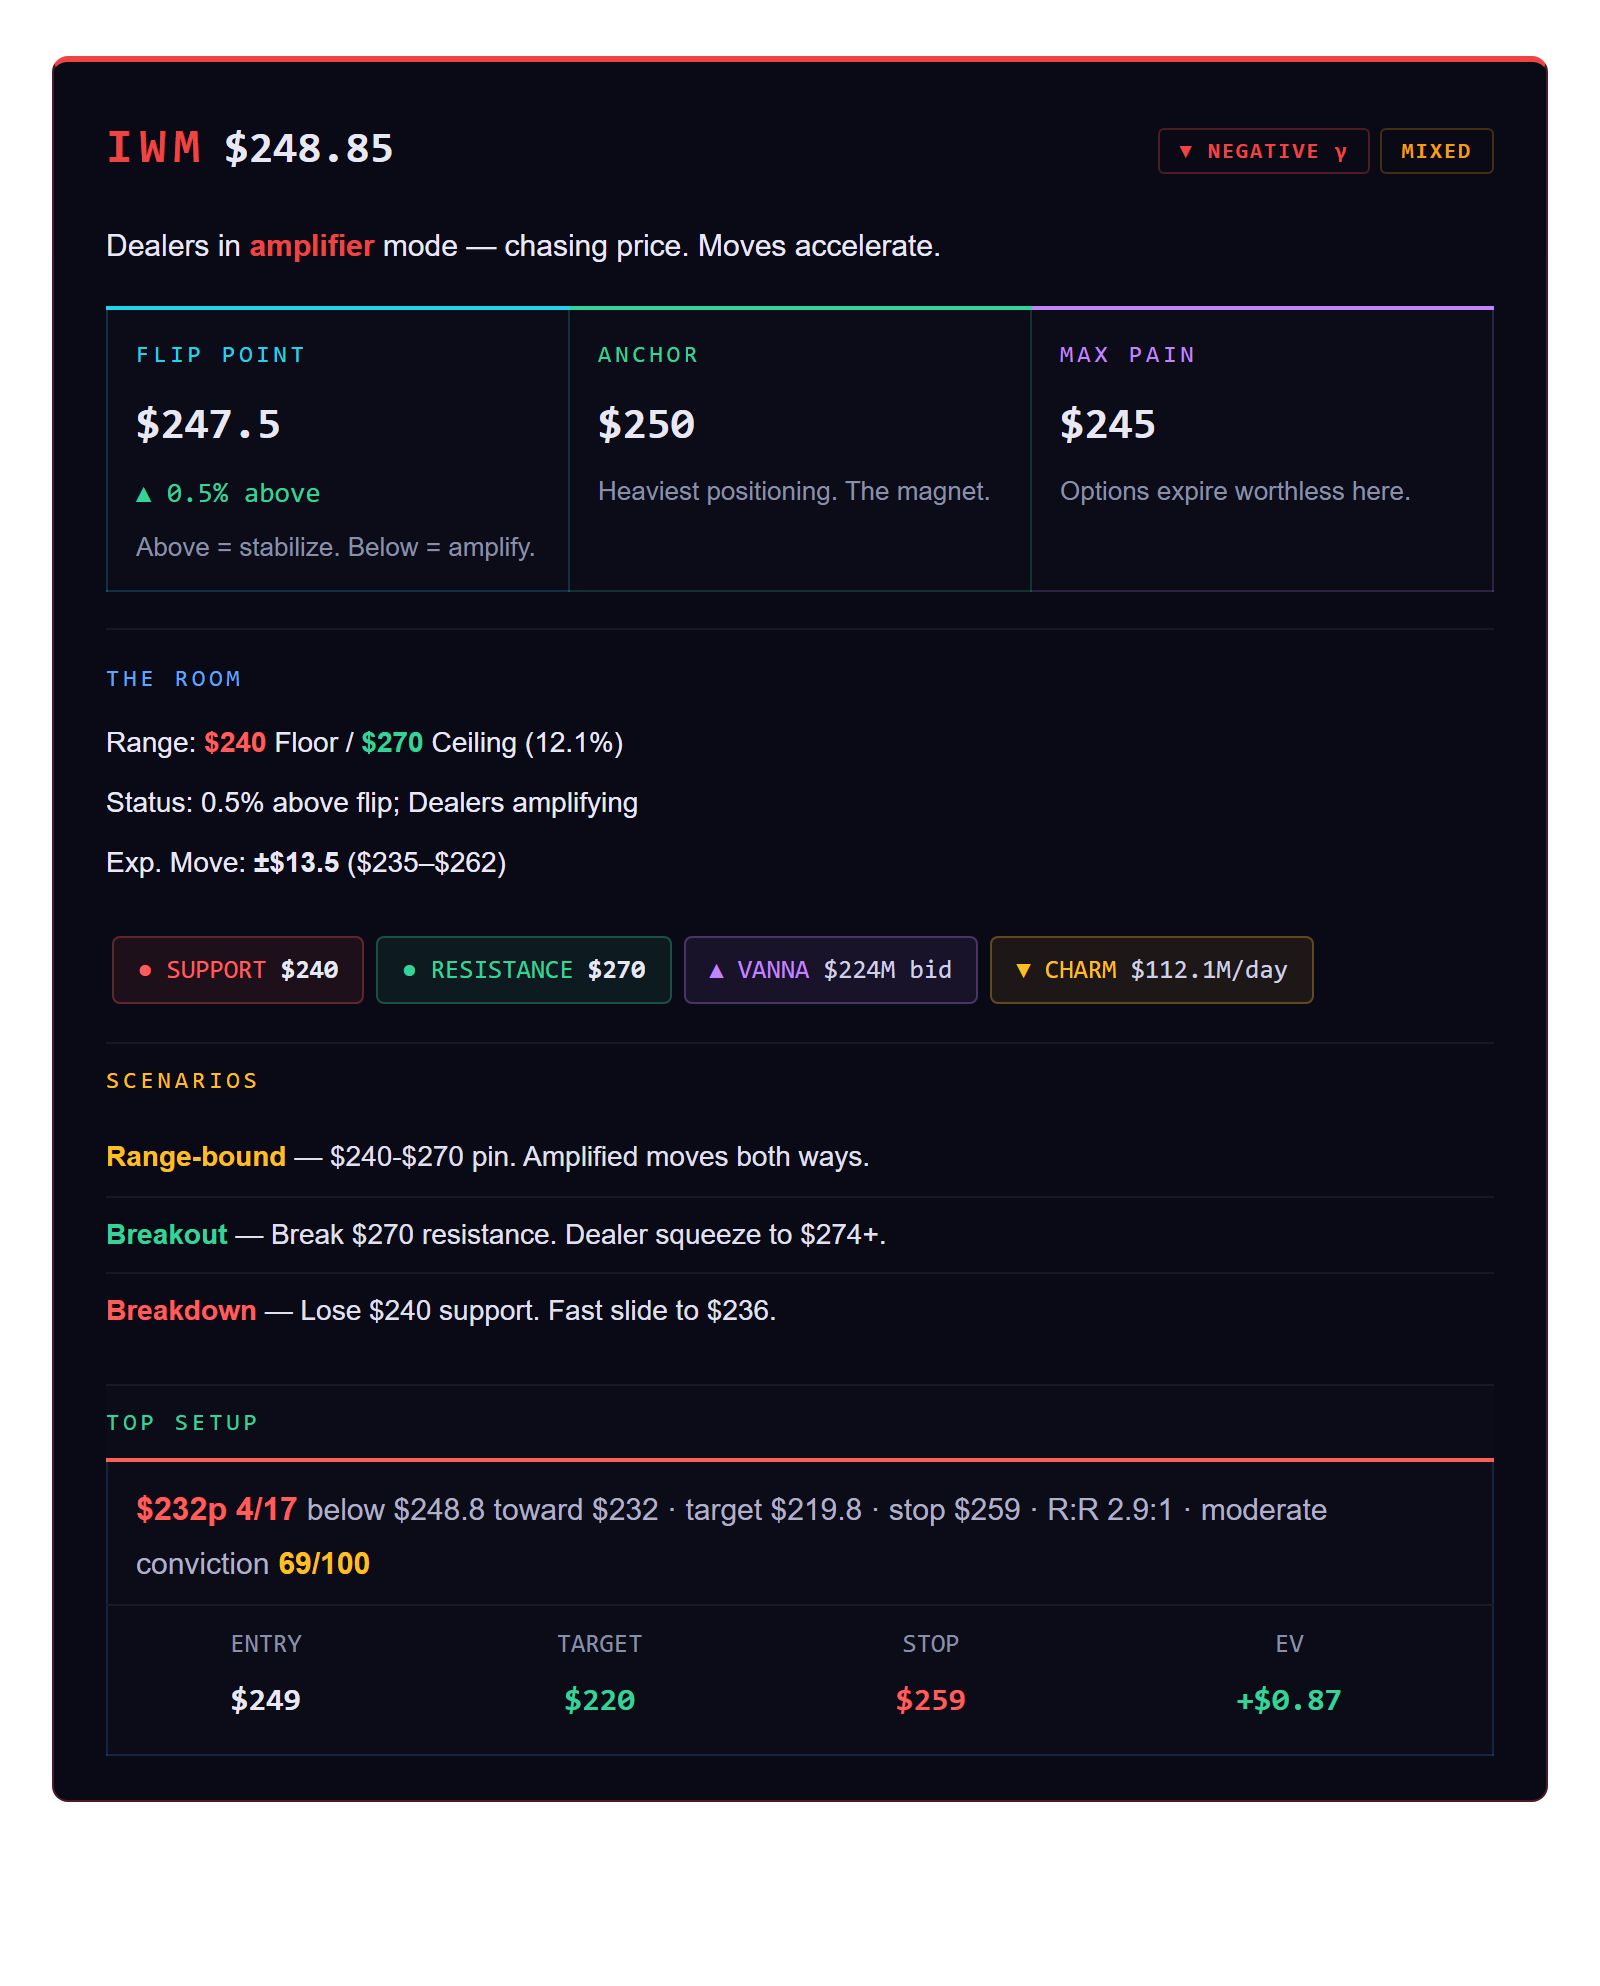
Task: Open the Flip Point $247.5 card
Action: (x=337, y=449)
